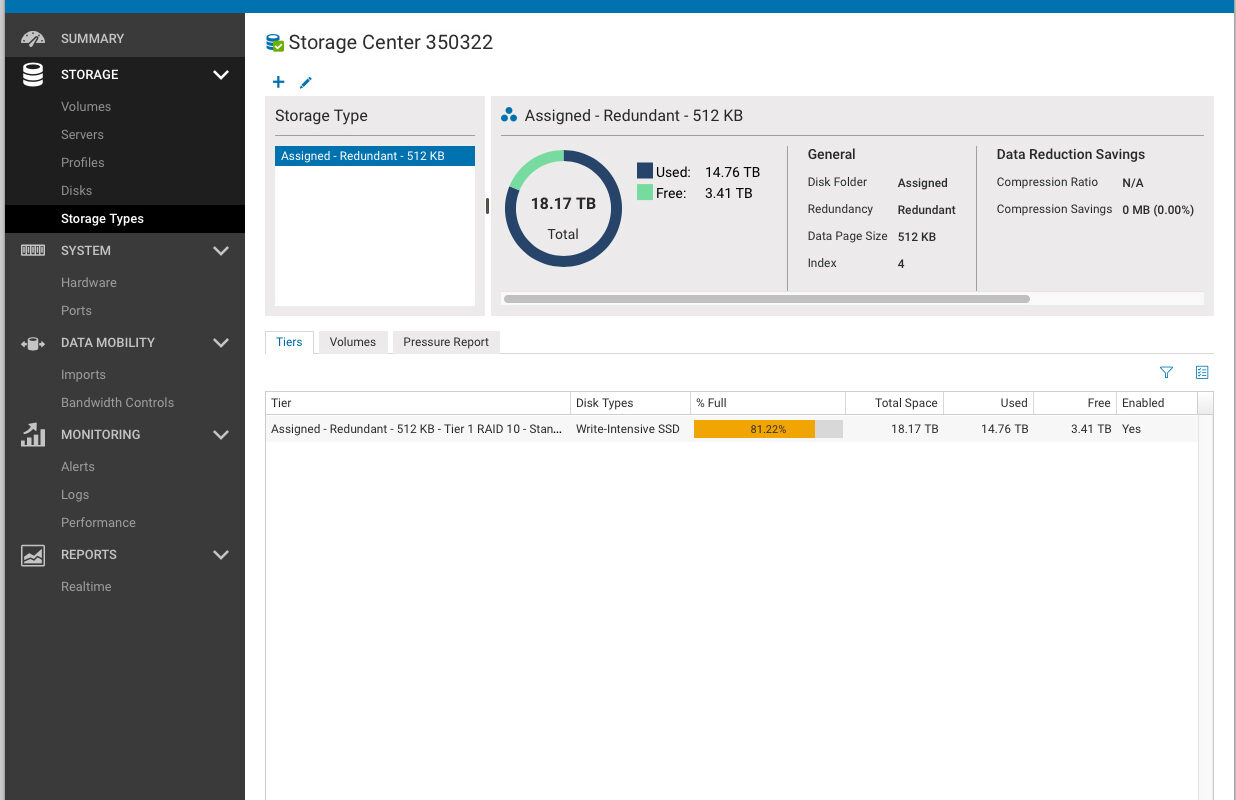
Task: Switch to the Tiers tab
Action: (289, 342)
